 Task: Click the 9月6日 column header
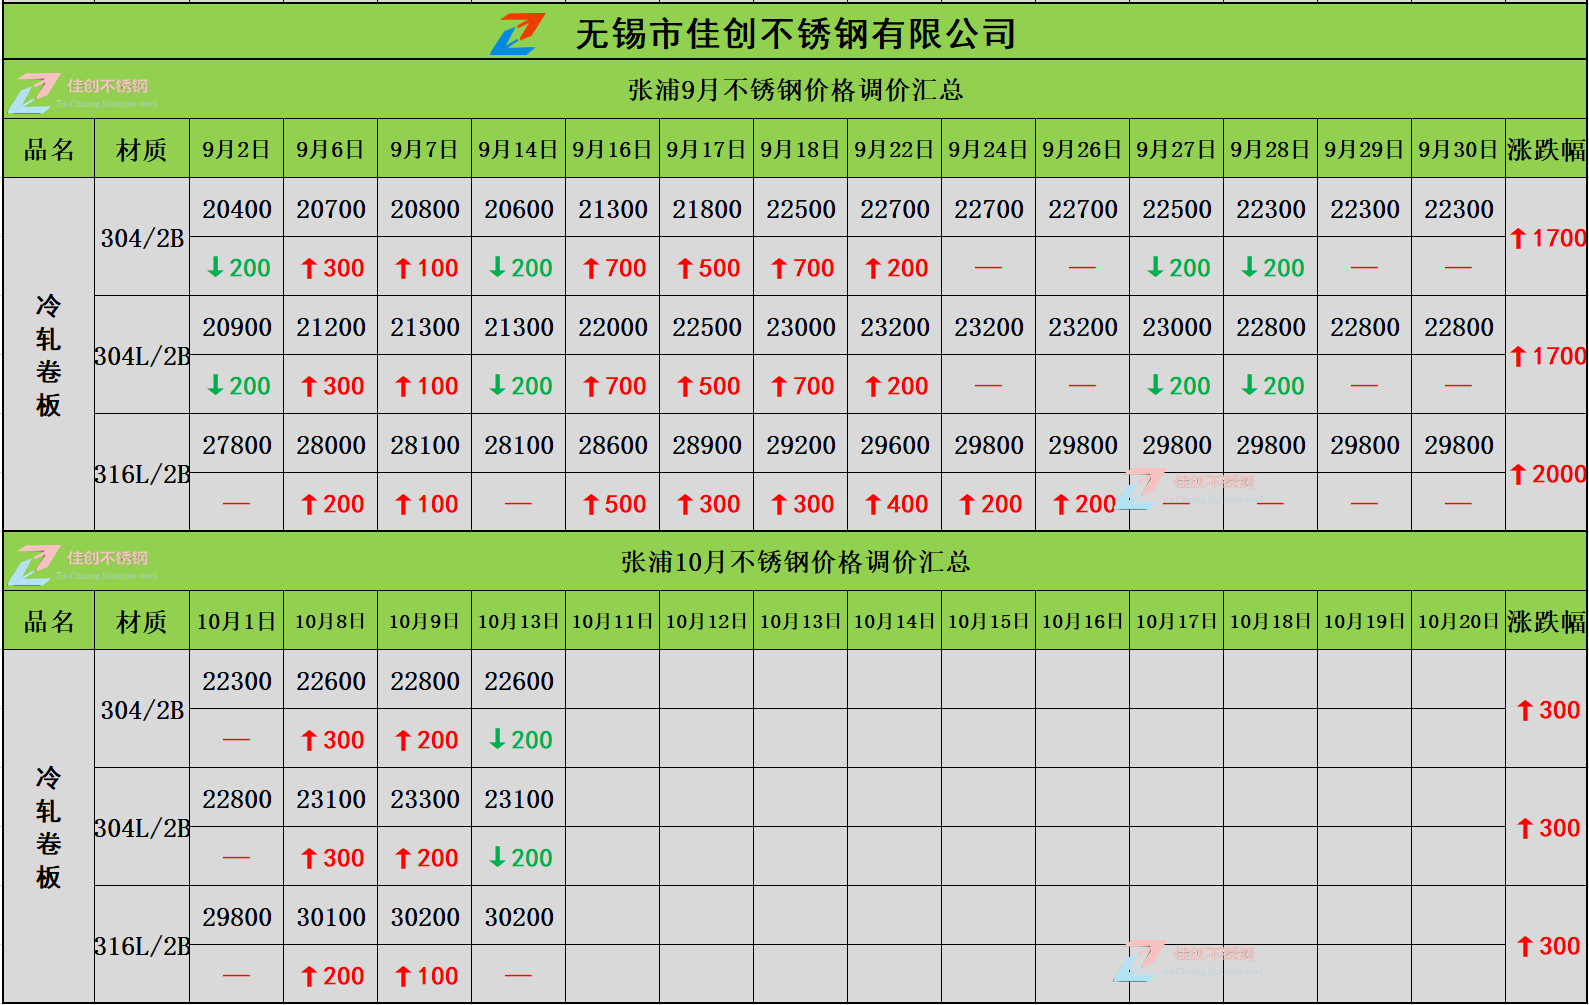[x=331, y=149]
